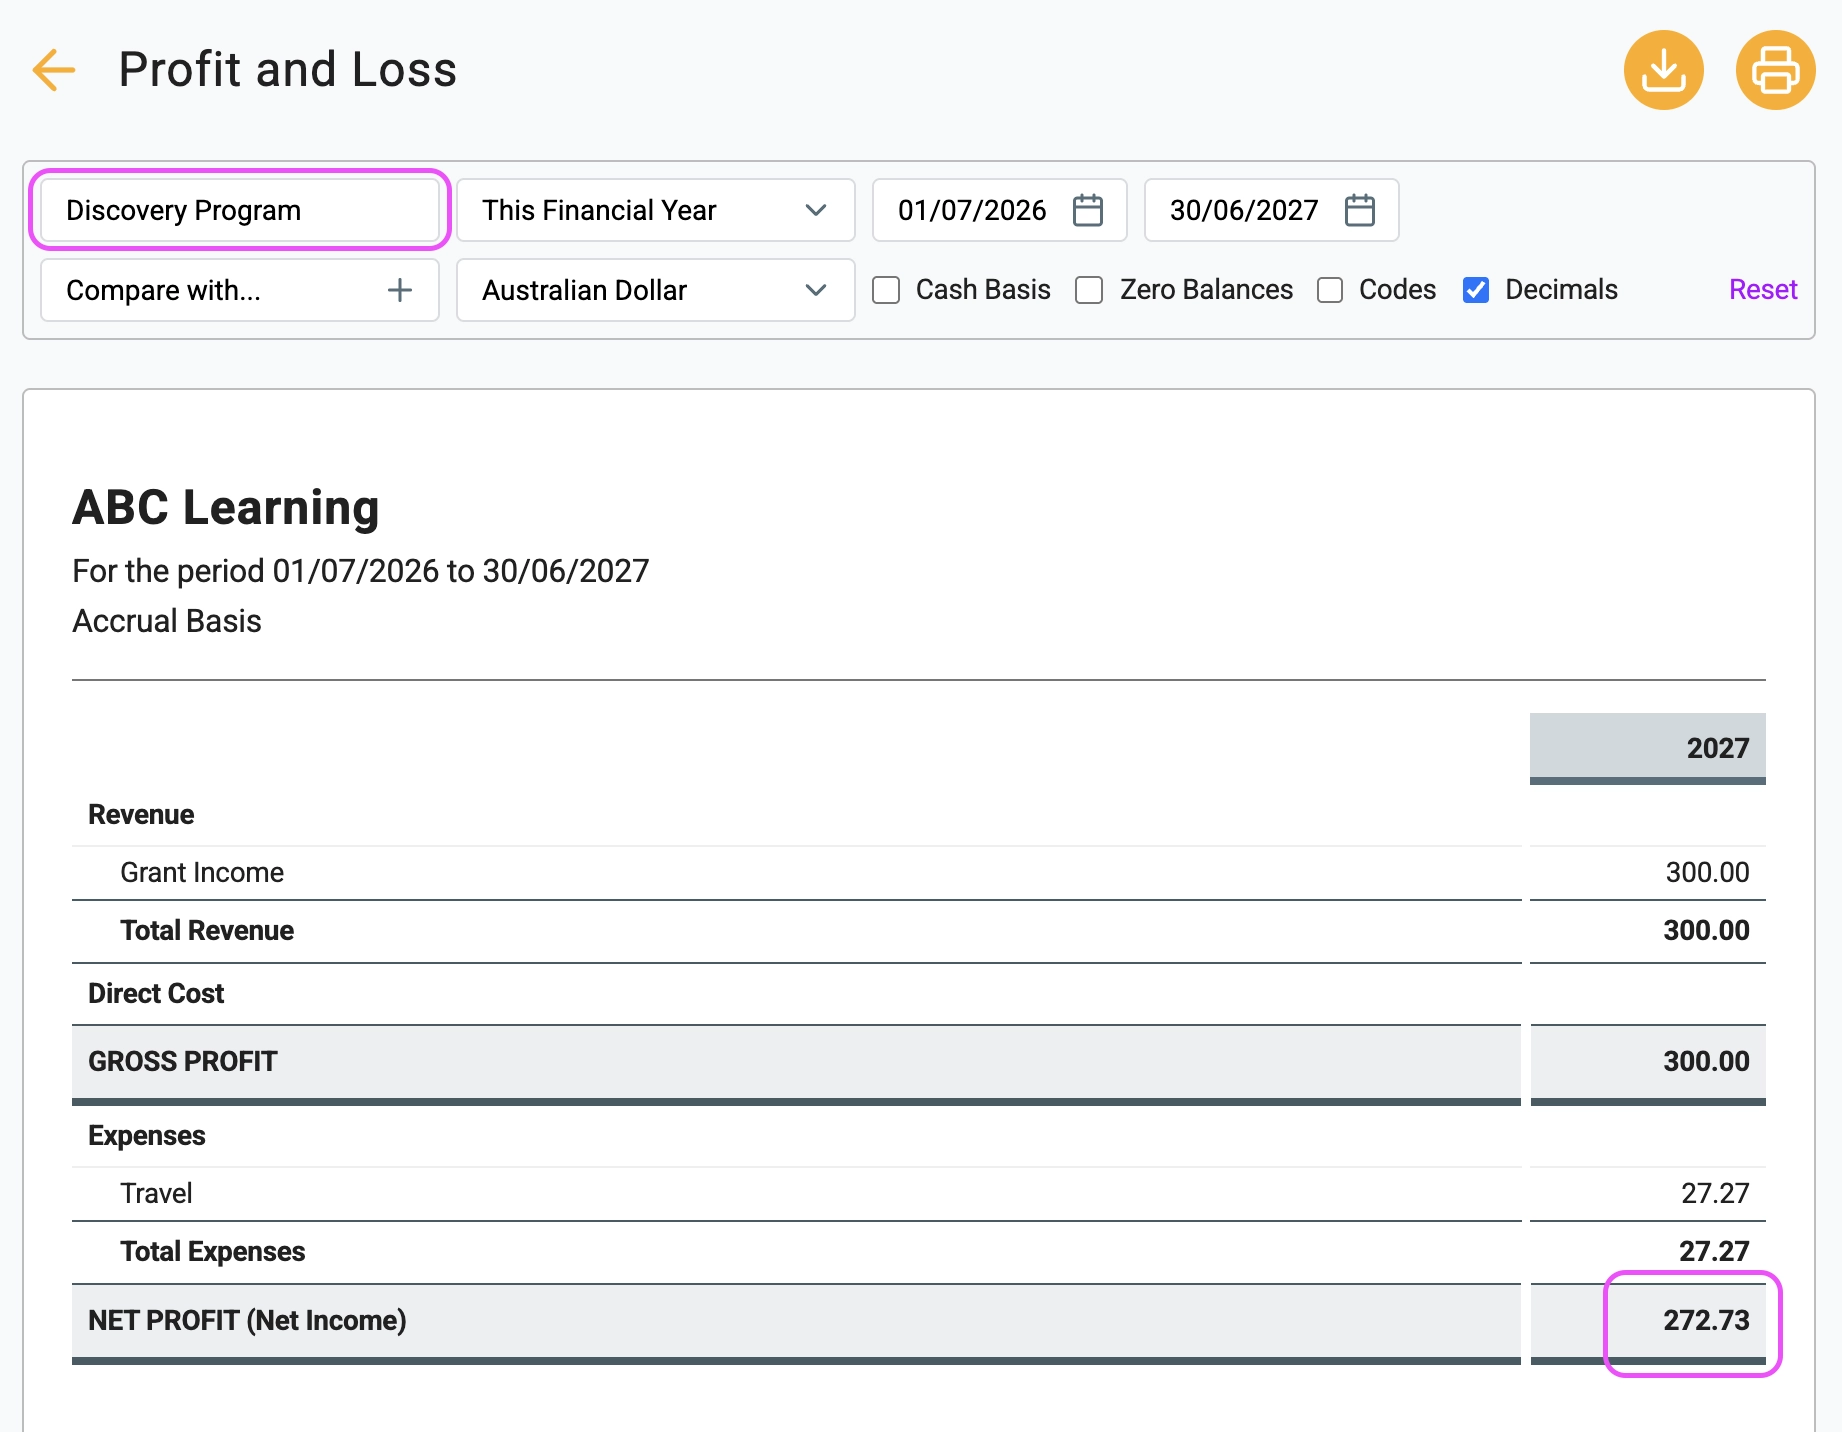1842x1432 pixels.
Task: Click the Grant Income row label
Action: 202,873
